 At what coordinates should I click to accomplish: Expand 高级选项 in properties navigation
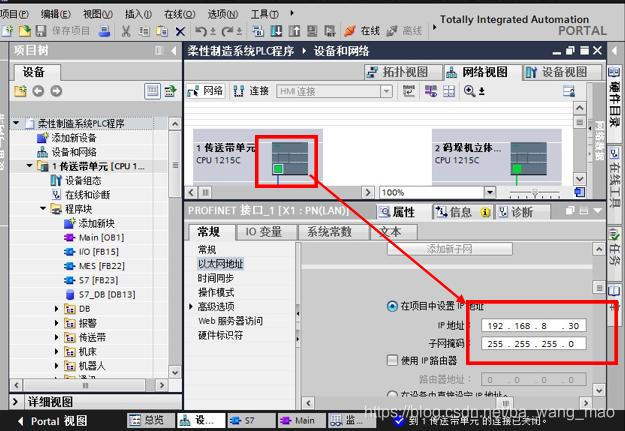point(191,307)
